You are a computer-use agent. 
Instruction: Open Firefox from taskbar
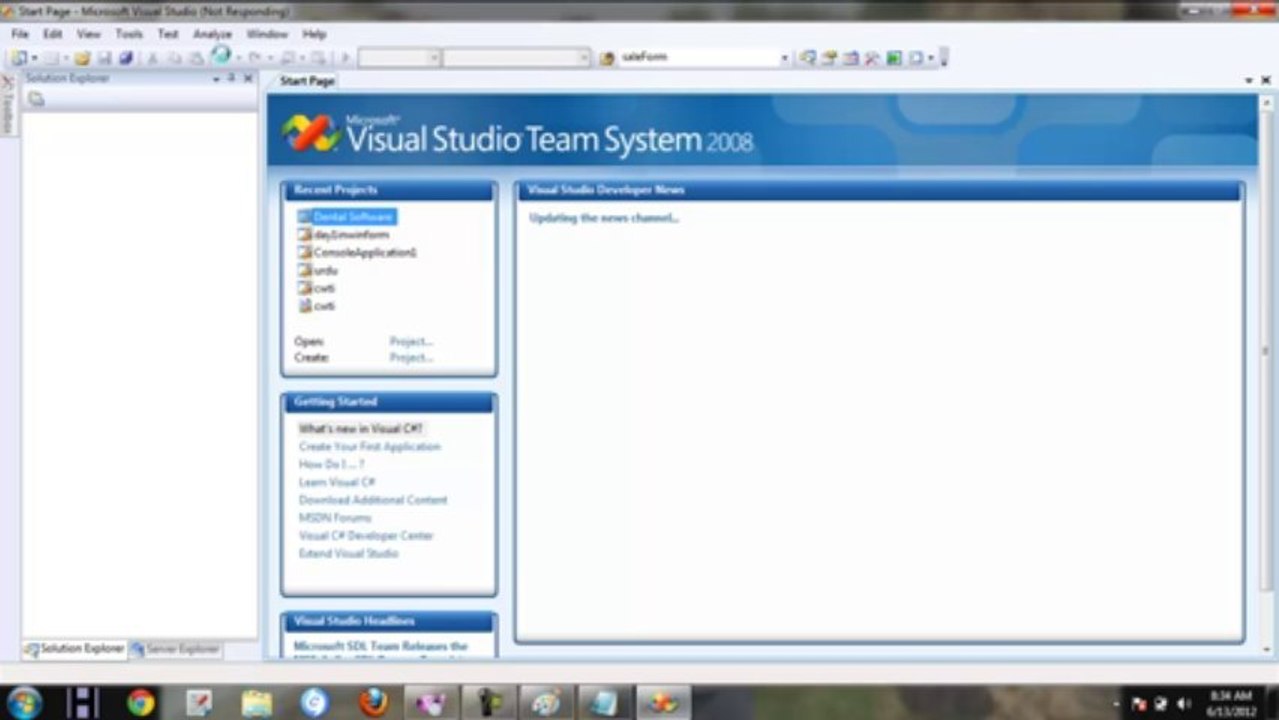point(373,702)
